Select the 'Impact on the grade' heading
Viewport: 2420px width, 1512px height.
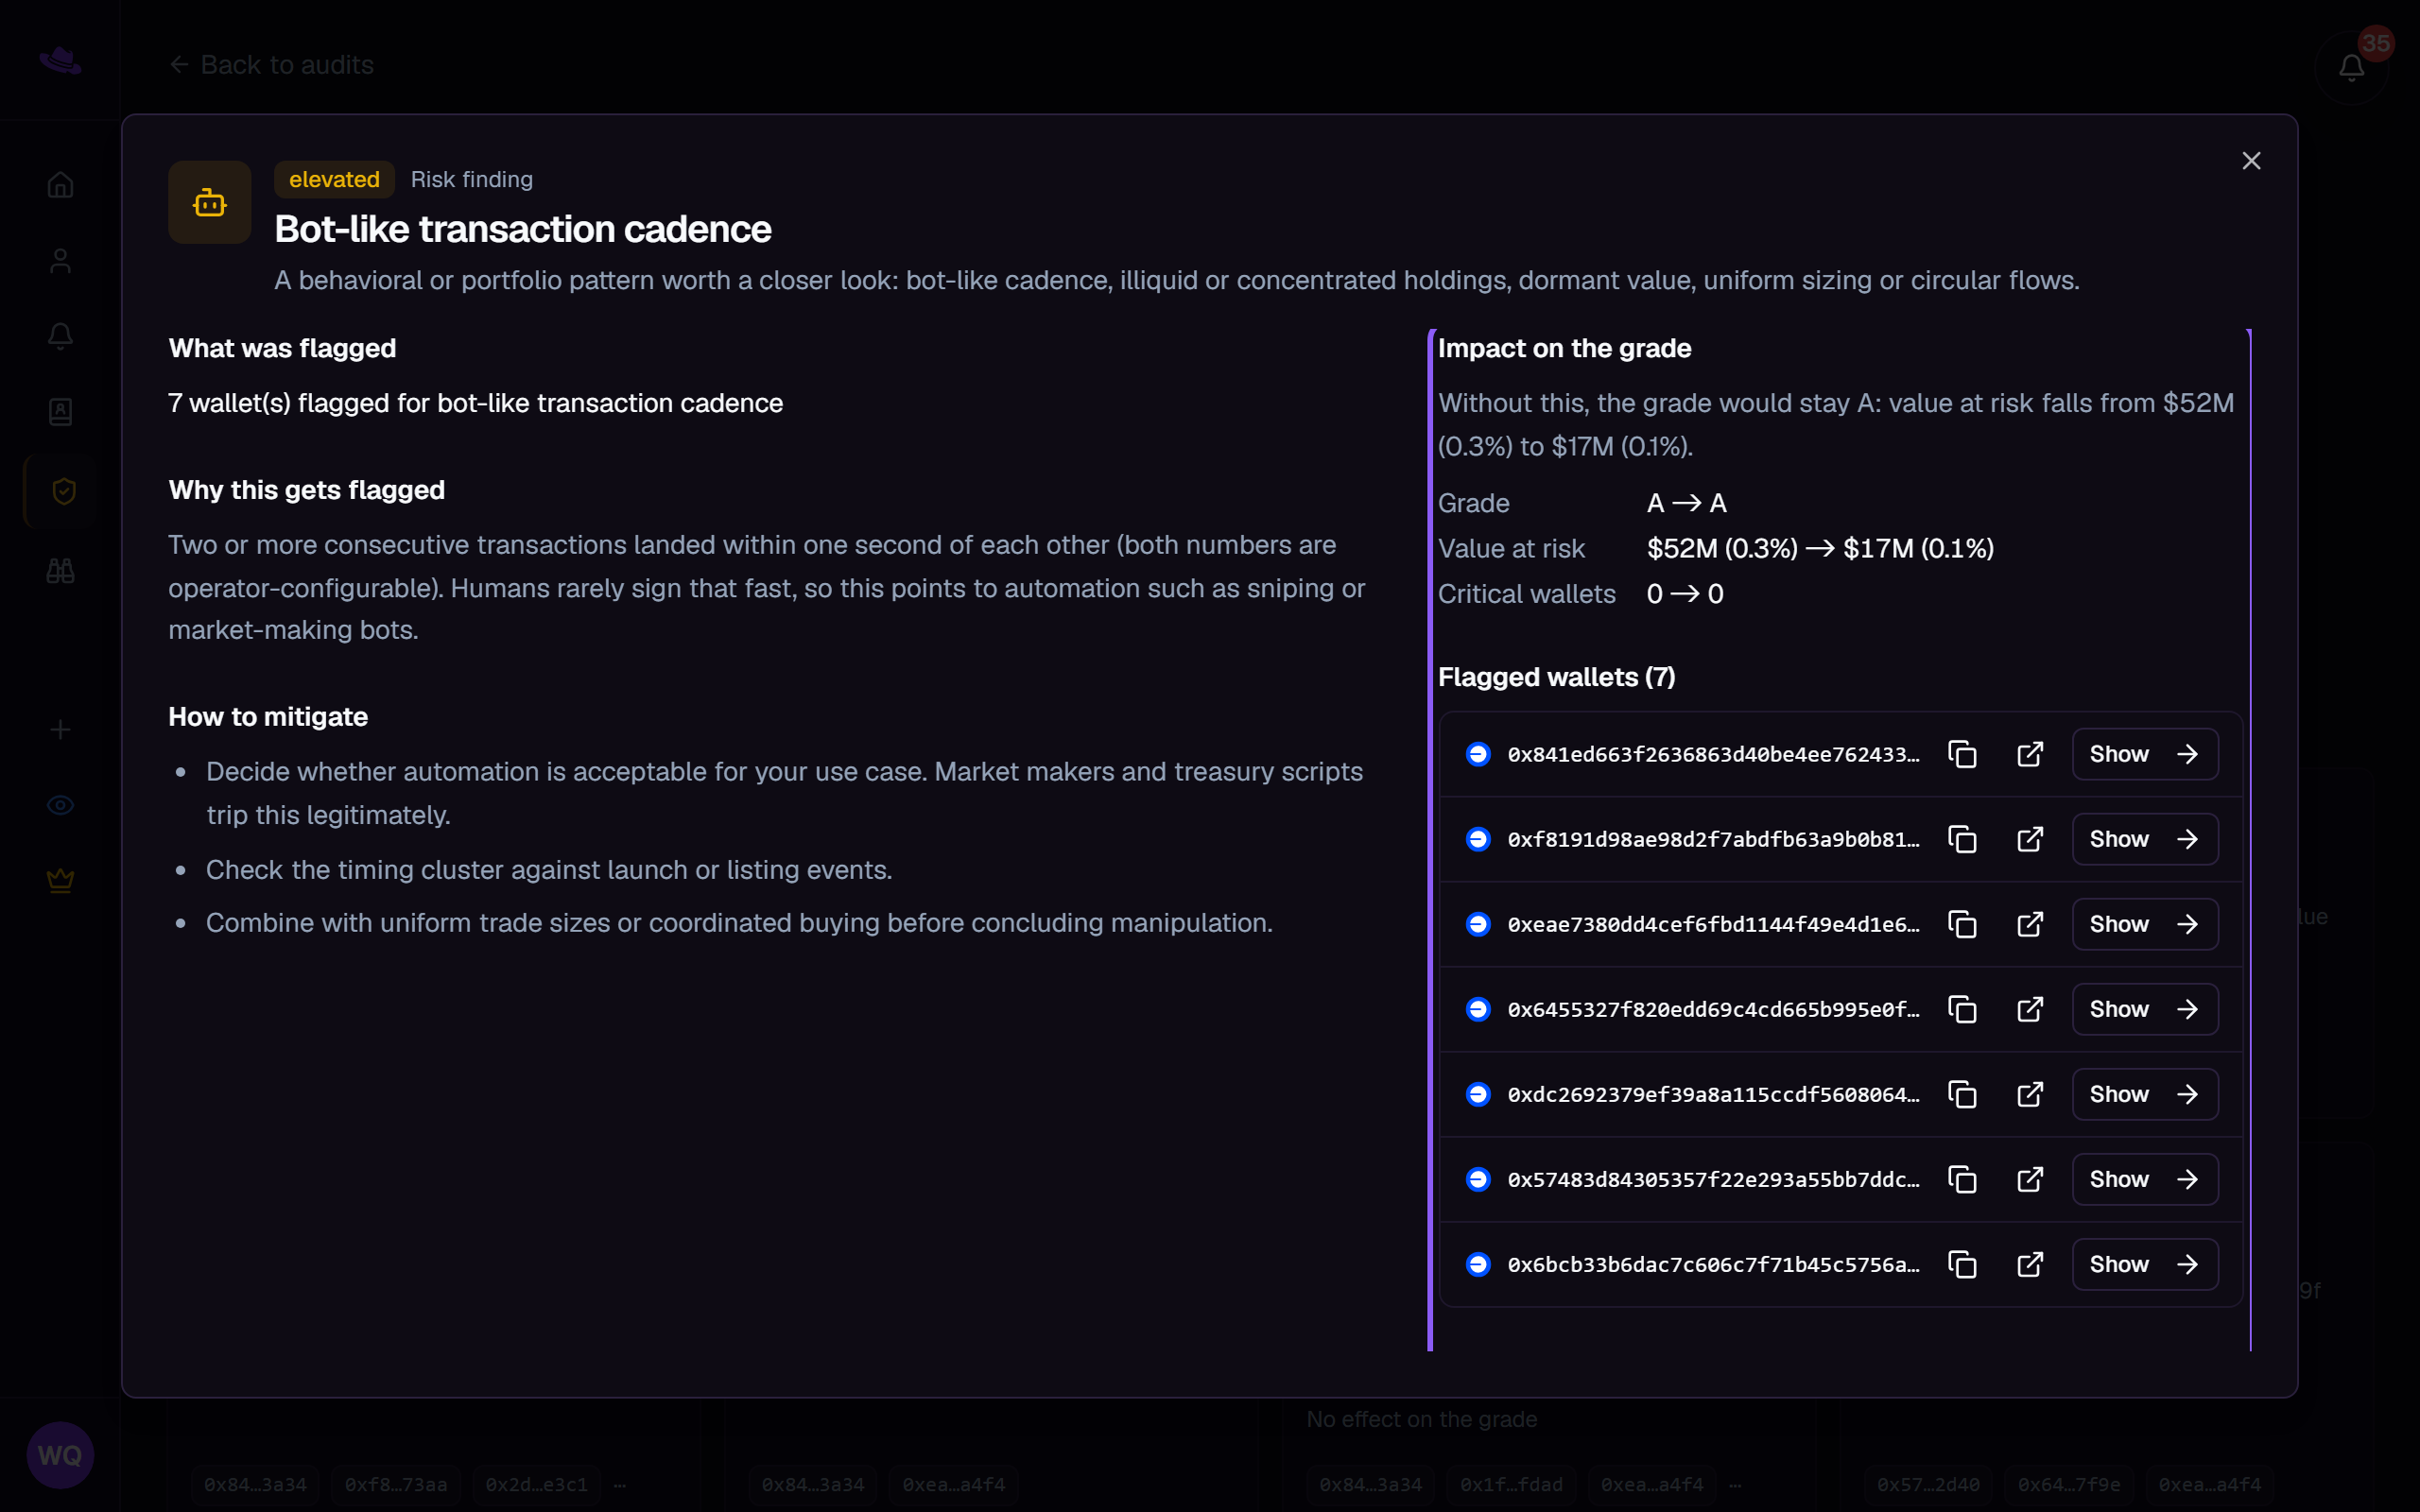click(1565, 348)
